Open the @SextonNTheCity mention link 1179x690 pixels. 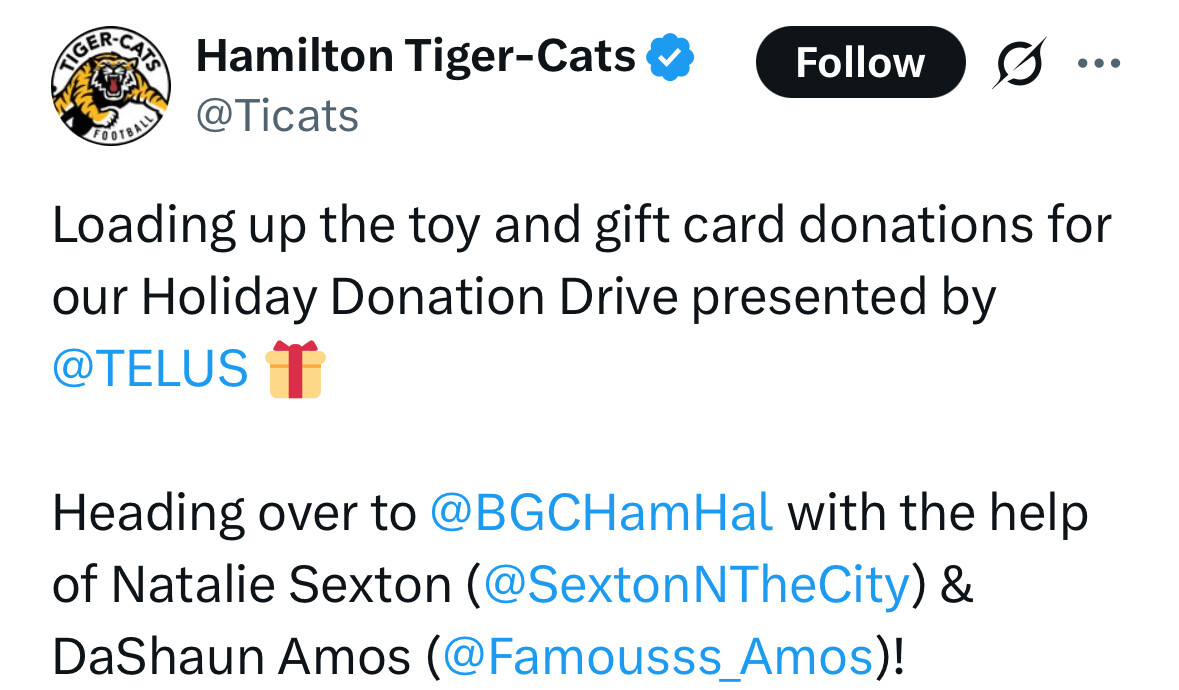(696, 585)
